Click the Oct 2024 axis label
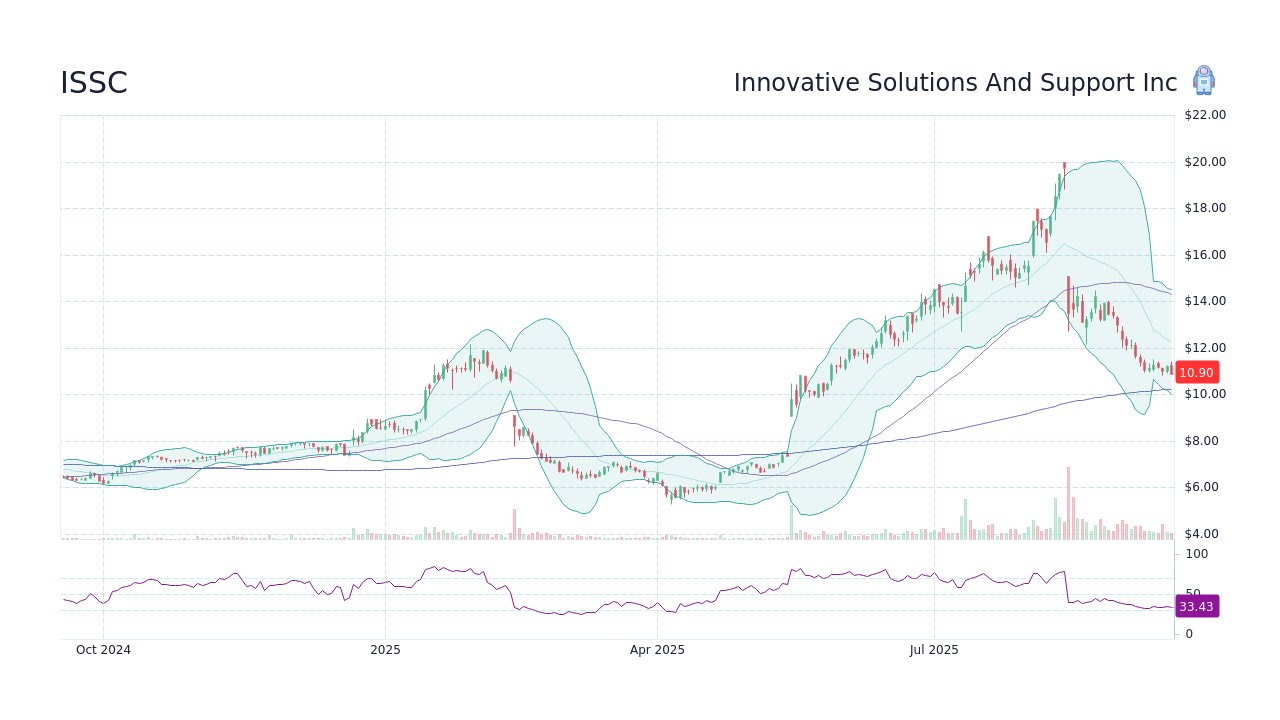The width and height of the screenshot is (1280, 720). [x=103, y=649]
